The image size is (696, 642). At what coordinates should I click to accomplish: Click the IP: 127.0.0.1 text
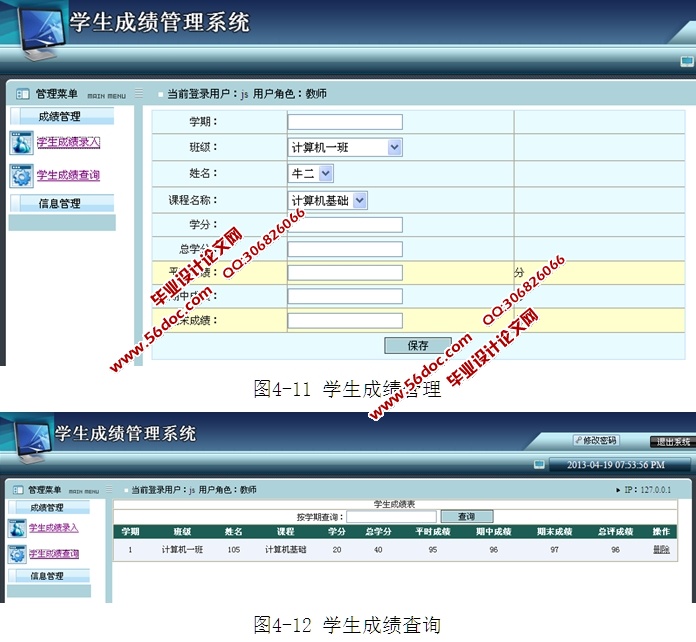coord(648,490)
